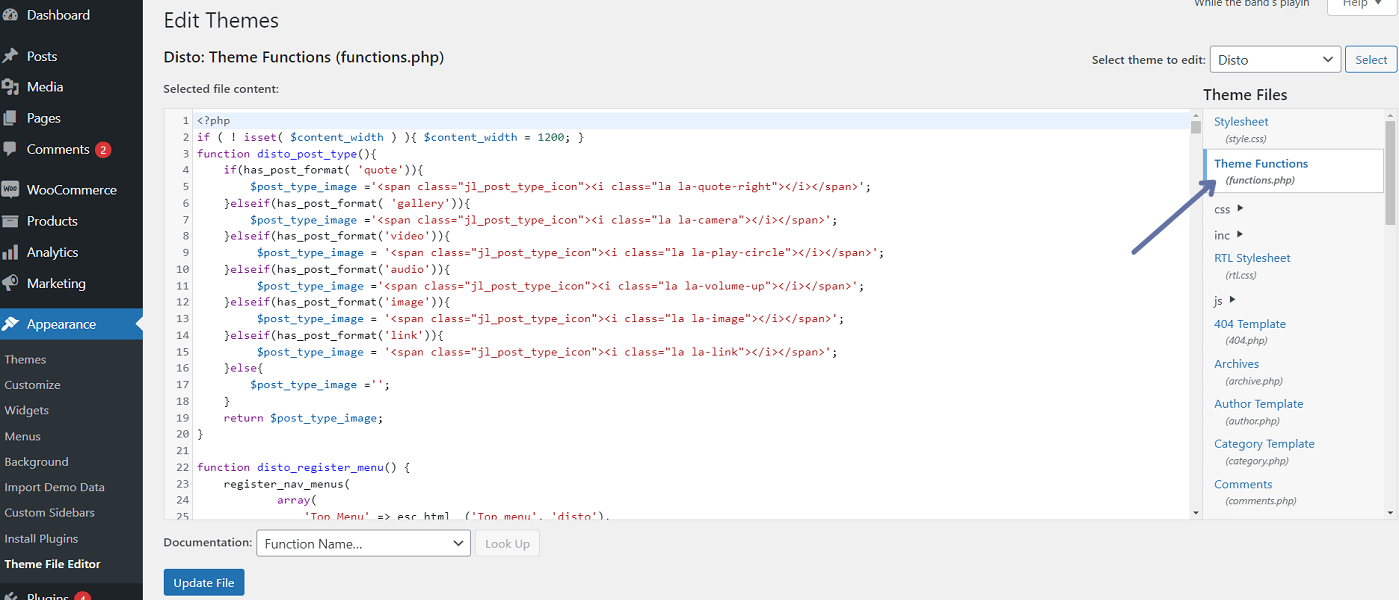The width and height of the screenshot is (1399, 600).
Task: Open Background submenu item
Action: [x=36, y=462]
